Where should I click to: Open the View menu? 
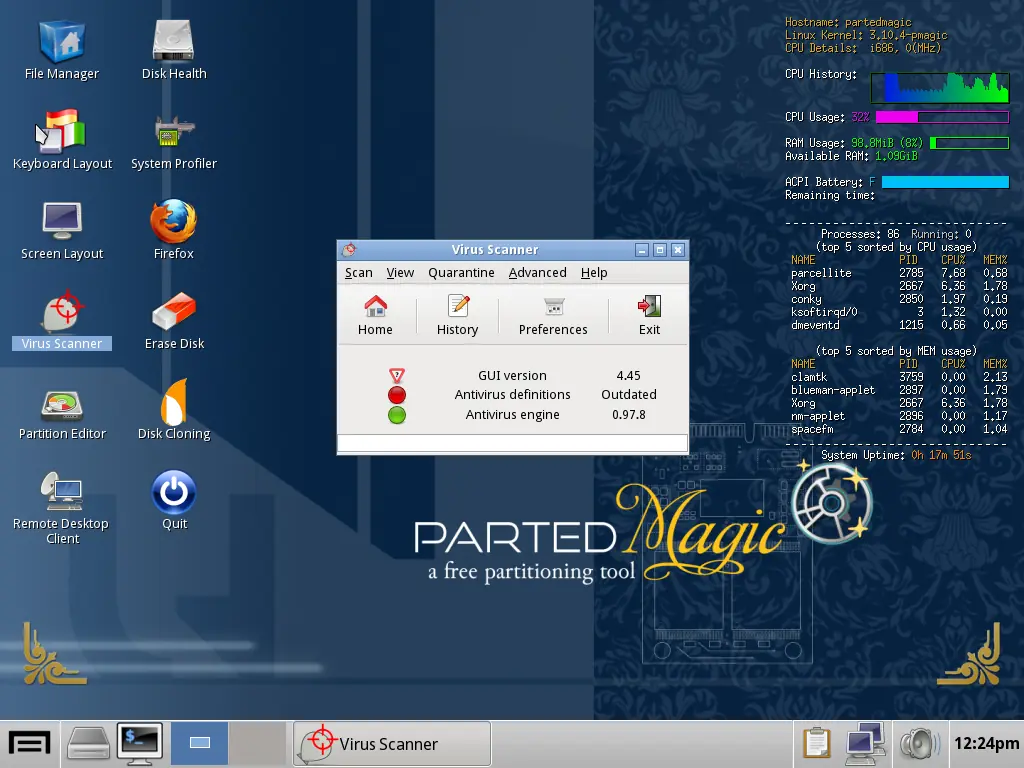pyautogui.click(x=400, y=272)
